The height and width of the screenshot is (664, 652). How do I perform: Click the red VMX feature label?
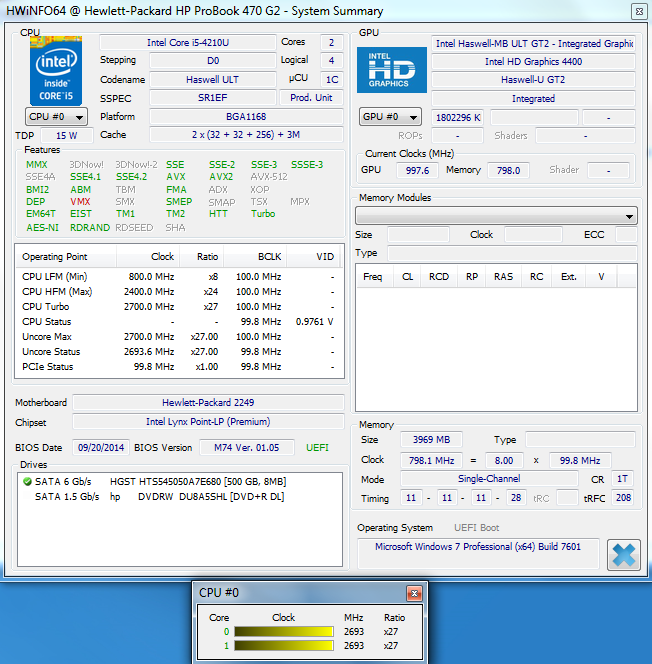click(x=80, y=202)
